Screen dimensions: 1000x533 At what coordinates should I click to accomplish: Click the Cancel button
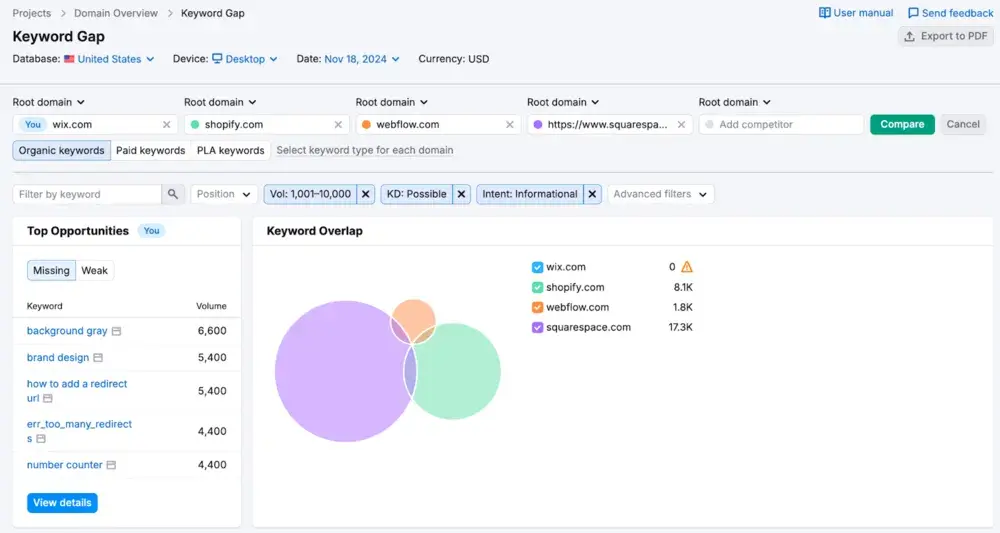(963, 124)
